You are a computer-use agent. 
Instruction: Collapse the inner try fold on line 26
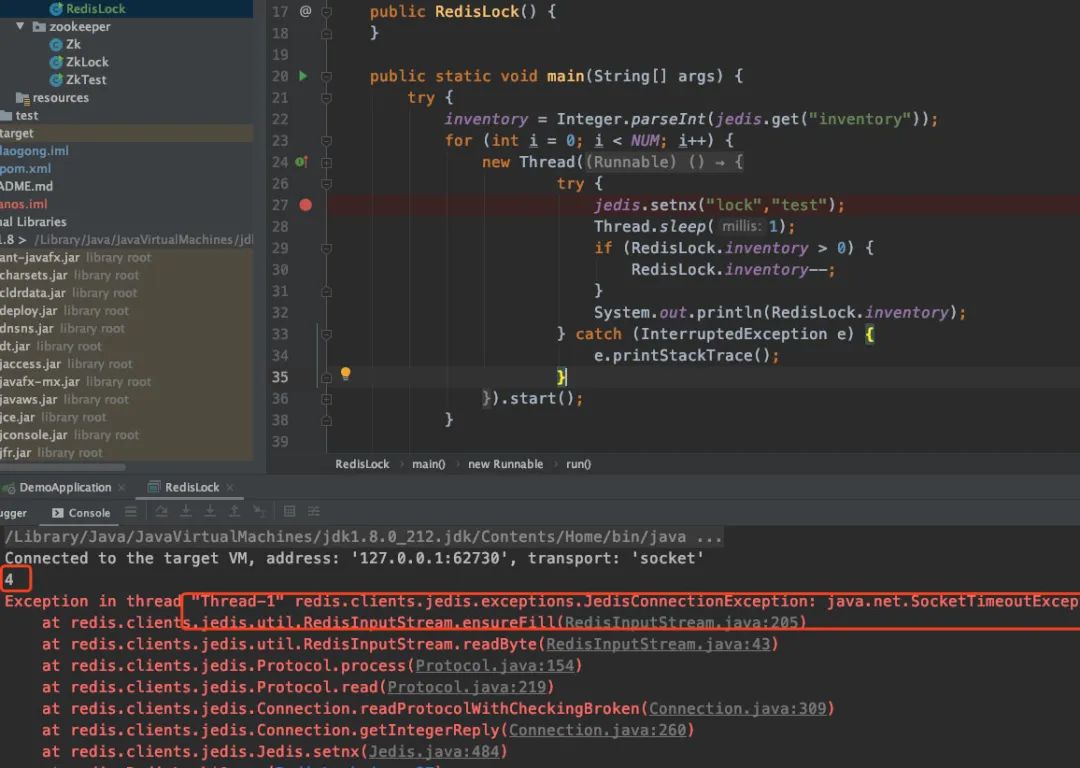pyautogui.click(x=326, y=184)
